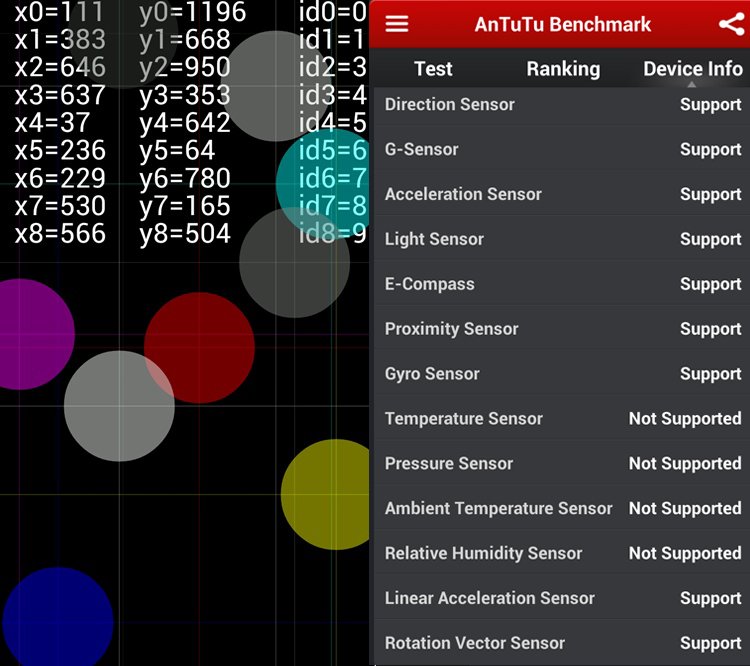Tap the Gyro Sensor entry

coord(562,374)
